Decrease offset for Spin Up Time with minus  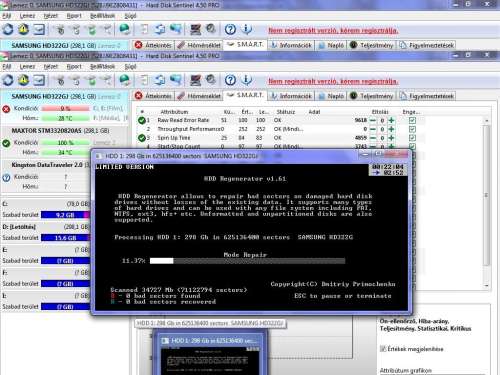[373, 138]
